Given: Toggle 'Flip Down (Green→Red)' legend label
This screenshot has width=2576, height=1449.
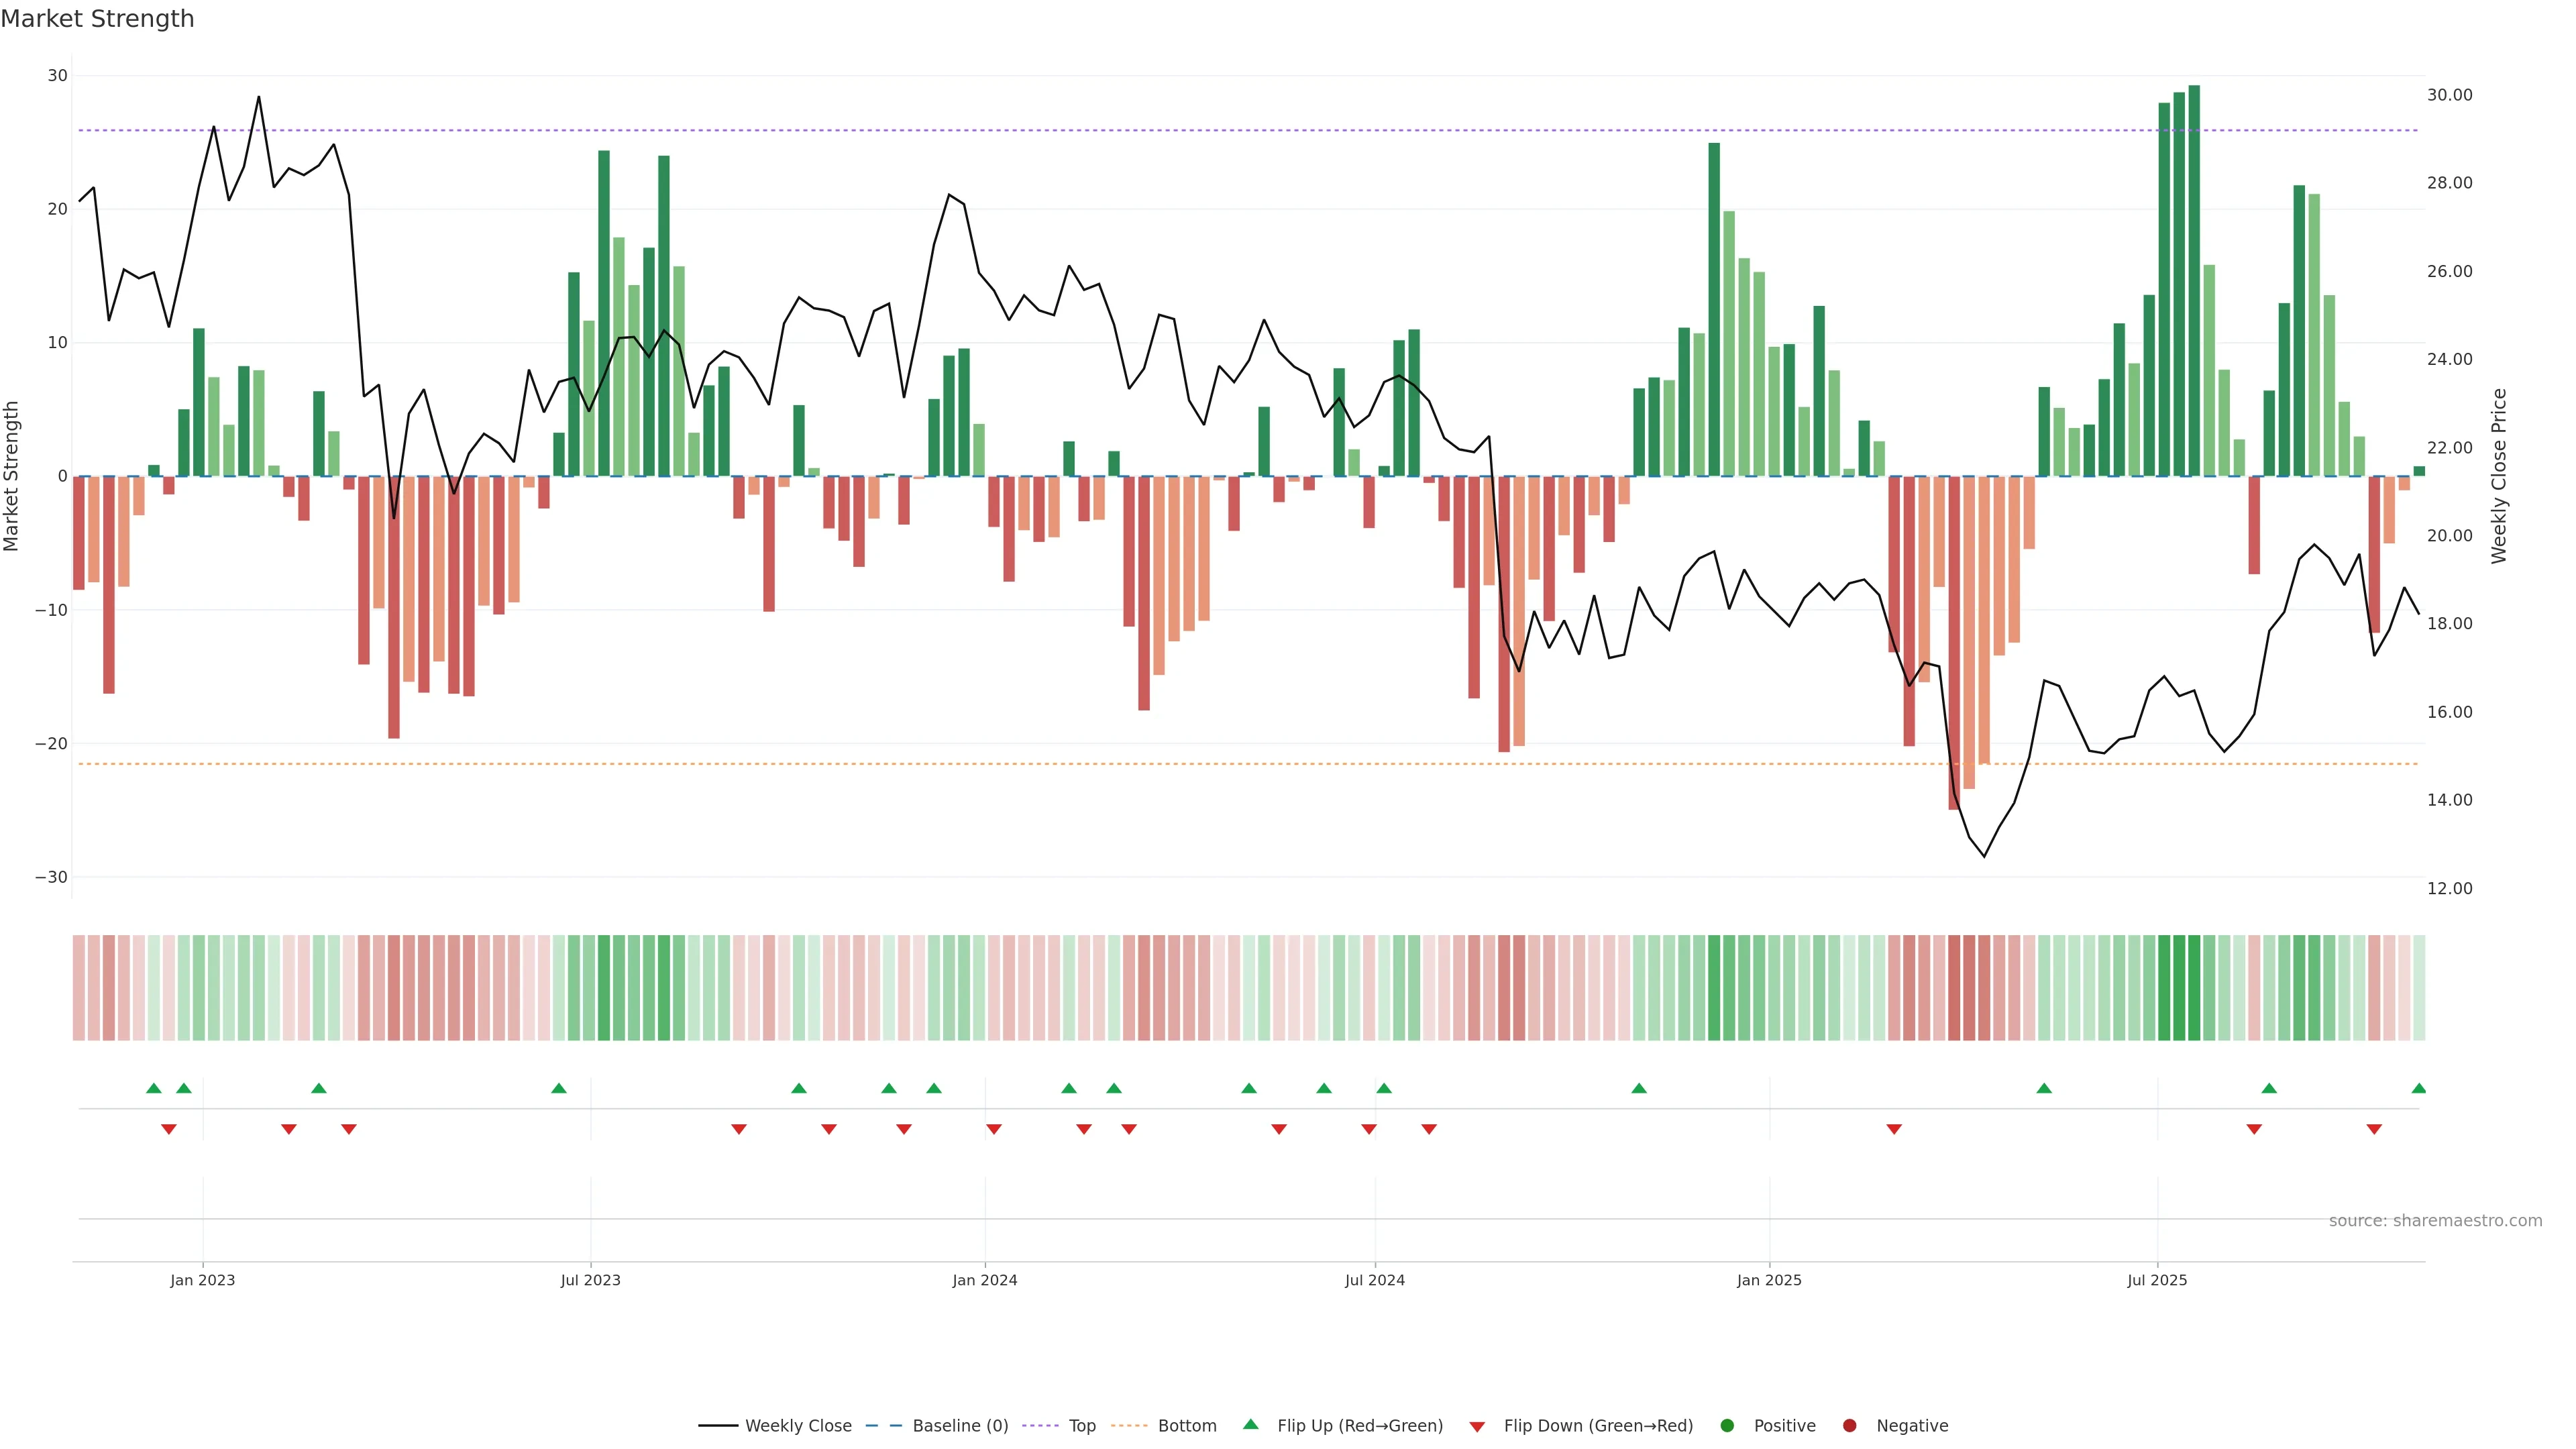Looking at the screenshot, I should pos(1598,1426).
